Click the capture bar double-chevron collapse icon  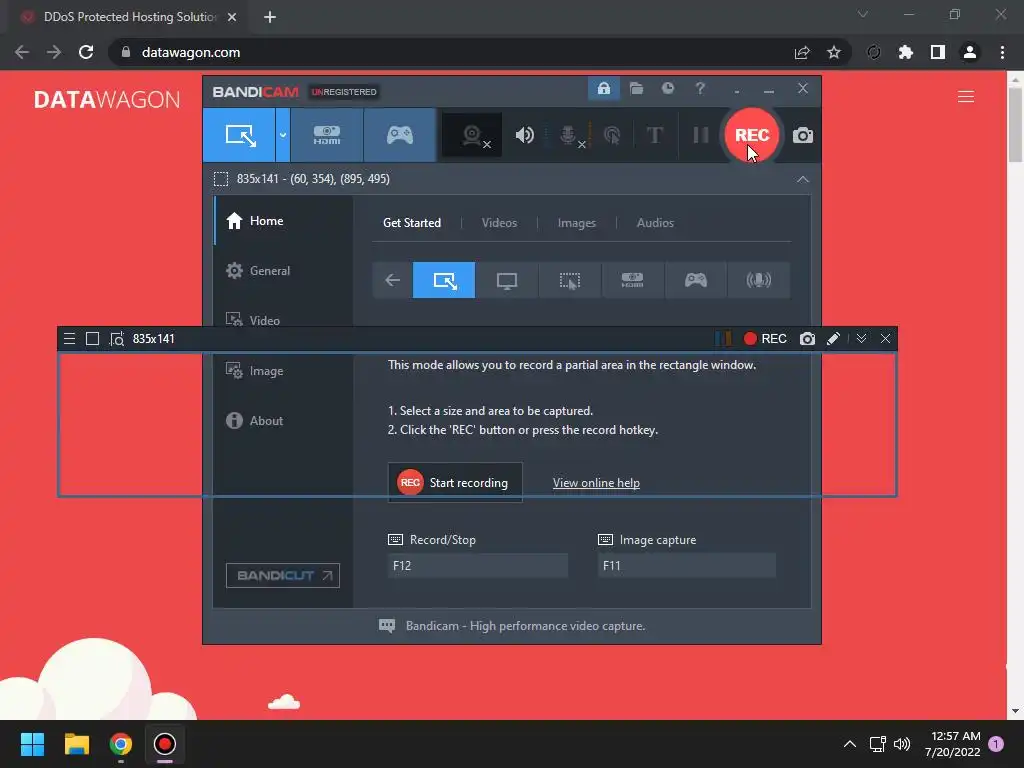pyautogui.click(x=861, y=338)
